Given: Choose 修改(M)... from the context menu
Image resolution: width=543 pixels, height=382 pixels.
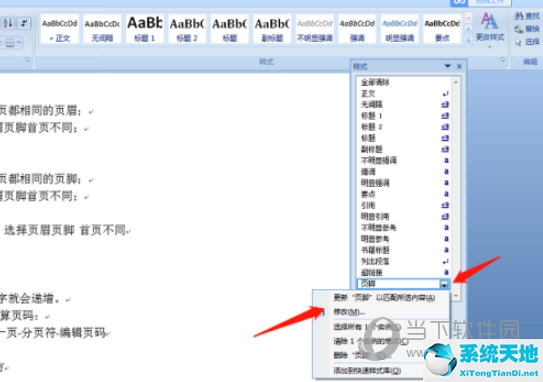Looking at the screenshot, I should coord(349,312).
